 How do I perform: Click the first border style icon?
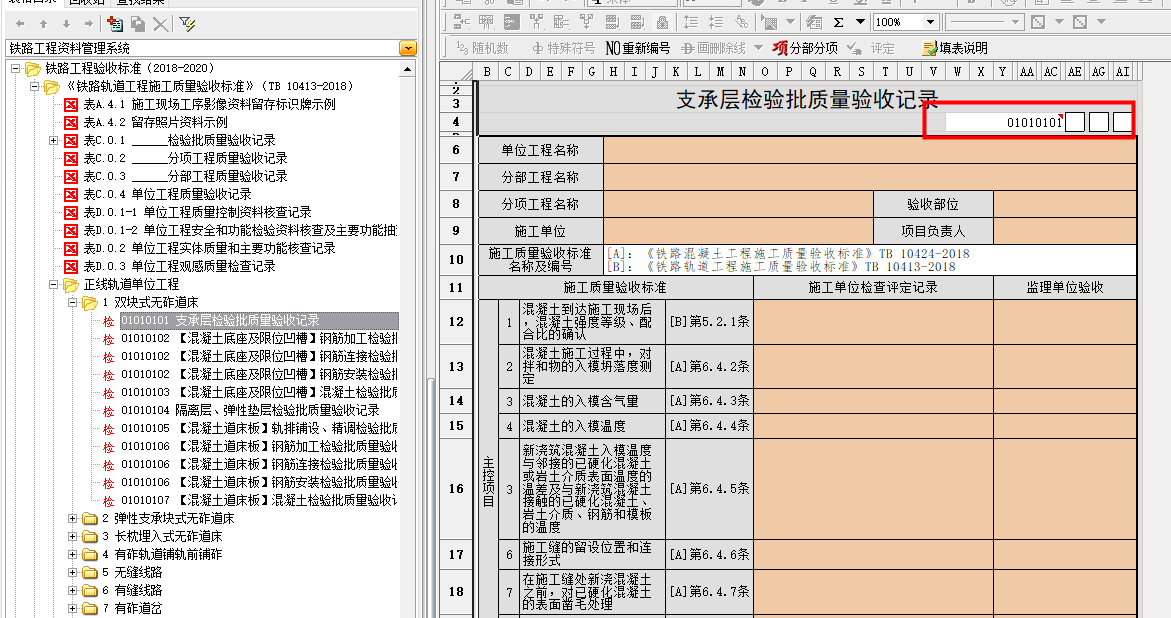[x=1038, y=22]
